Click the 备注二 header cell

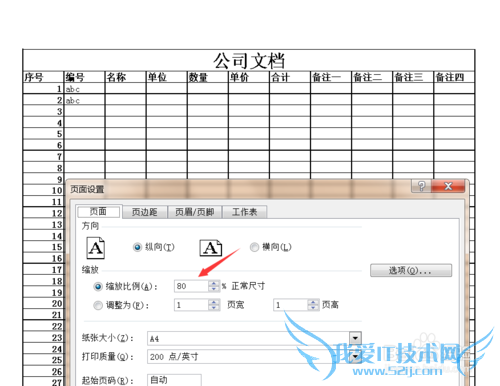pos(372,77)
